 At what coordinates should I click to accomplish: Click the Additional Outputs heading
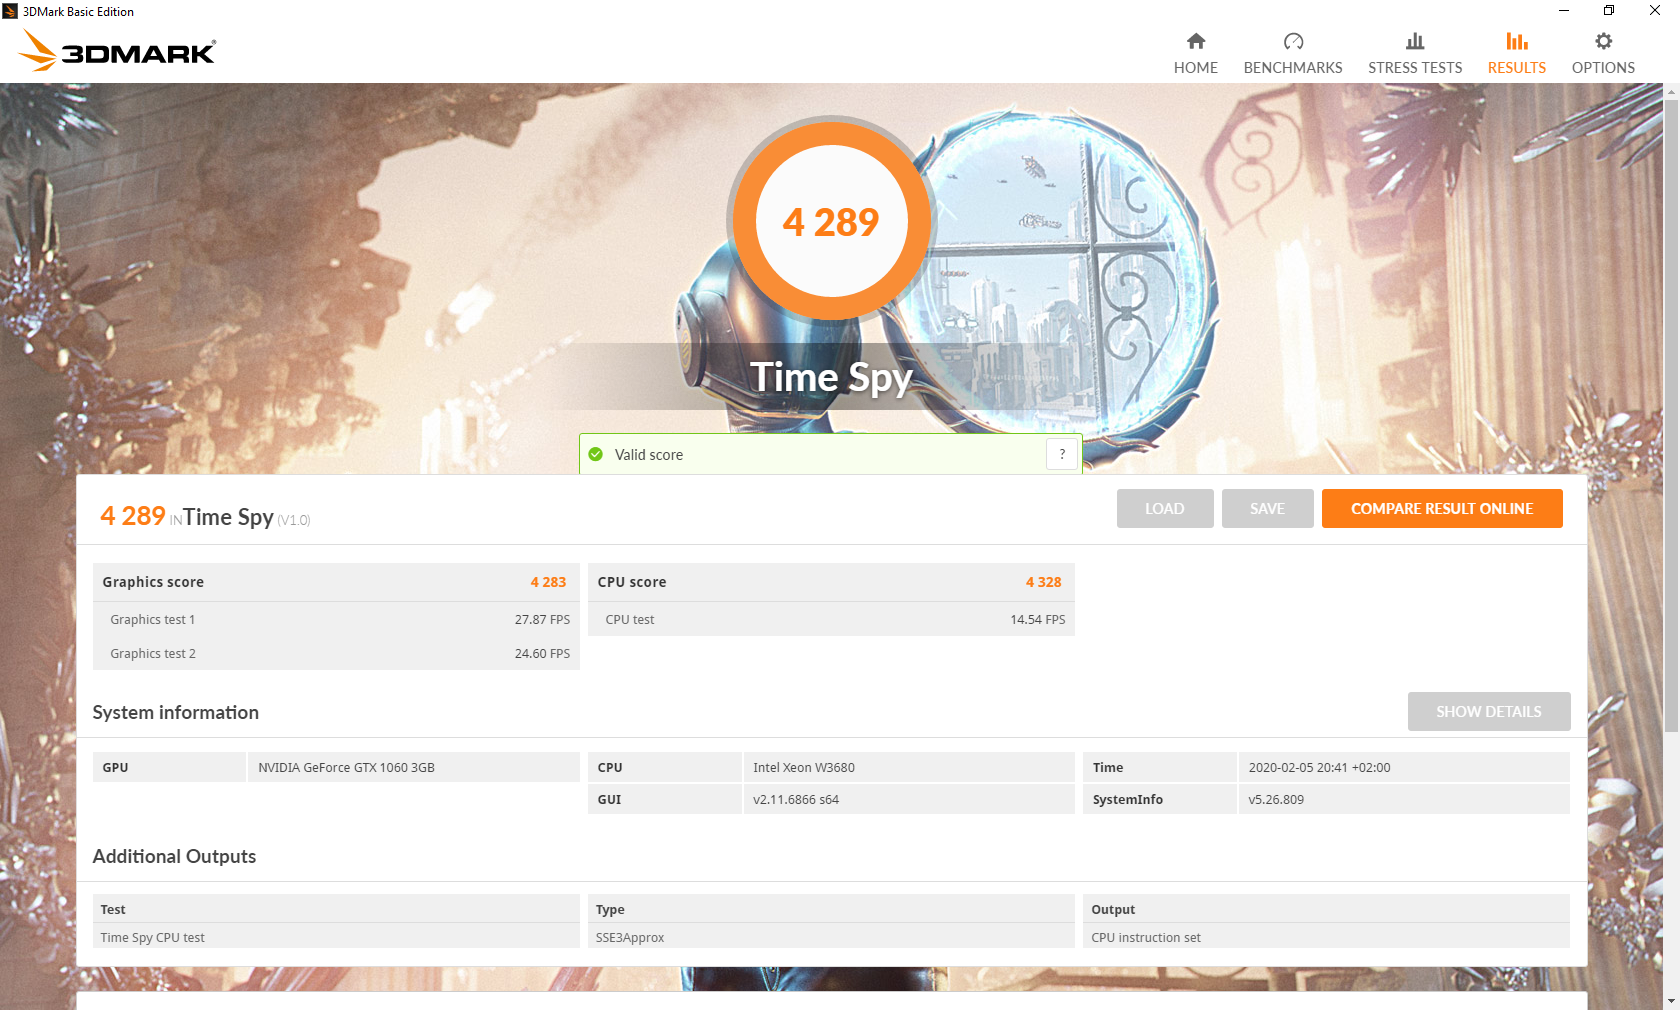174,856
